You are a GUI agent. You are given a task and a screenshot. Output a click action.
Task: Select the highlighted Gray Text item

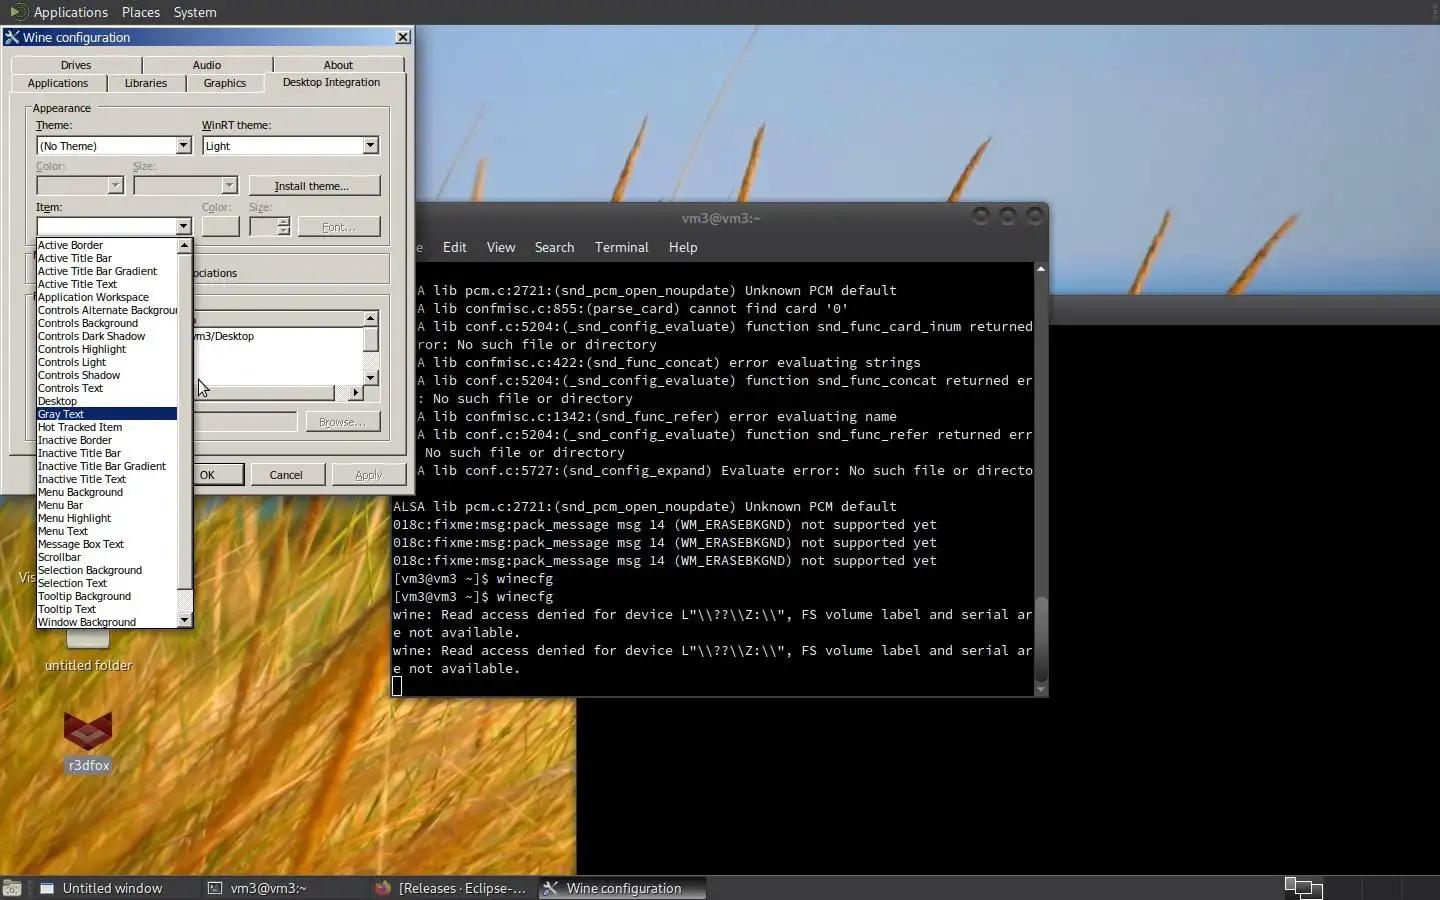(x=107, y=414)
